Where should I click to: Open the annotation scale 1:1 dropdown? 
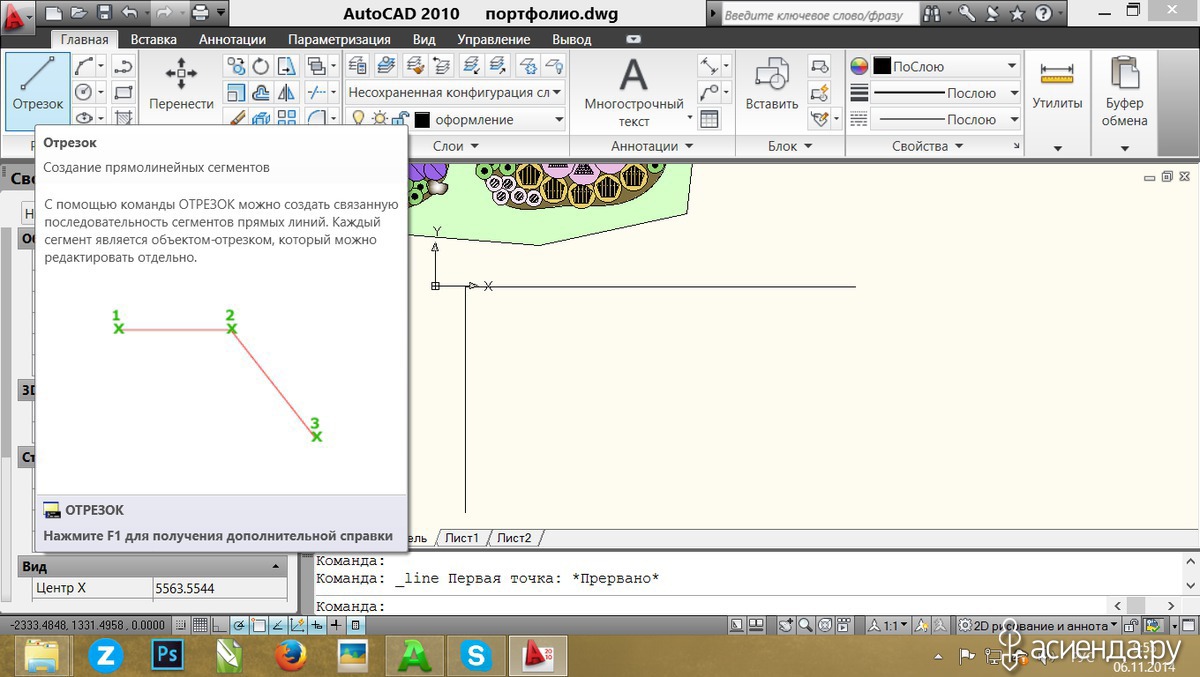tap(888, 625)
